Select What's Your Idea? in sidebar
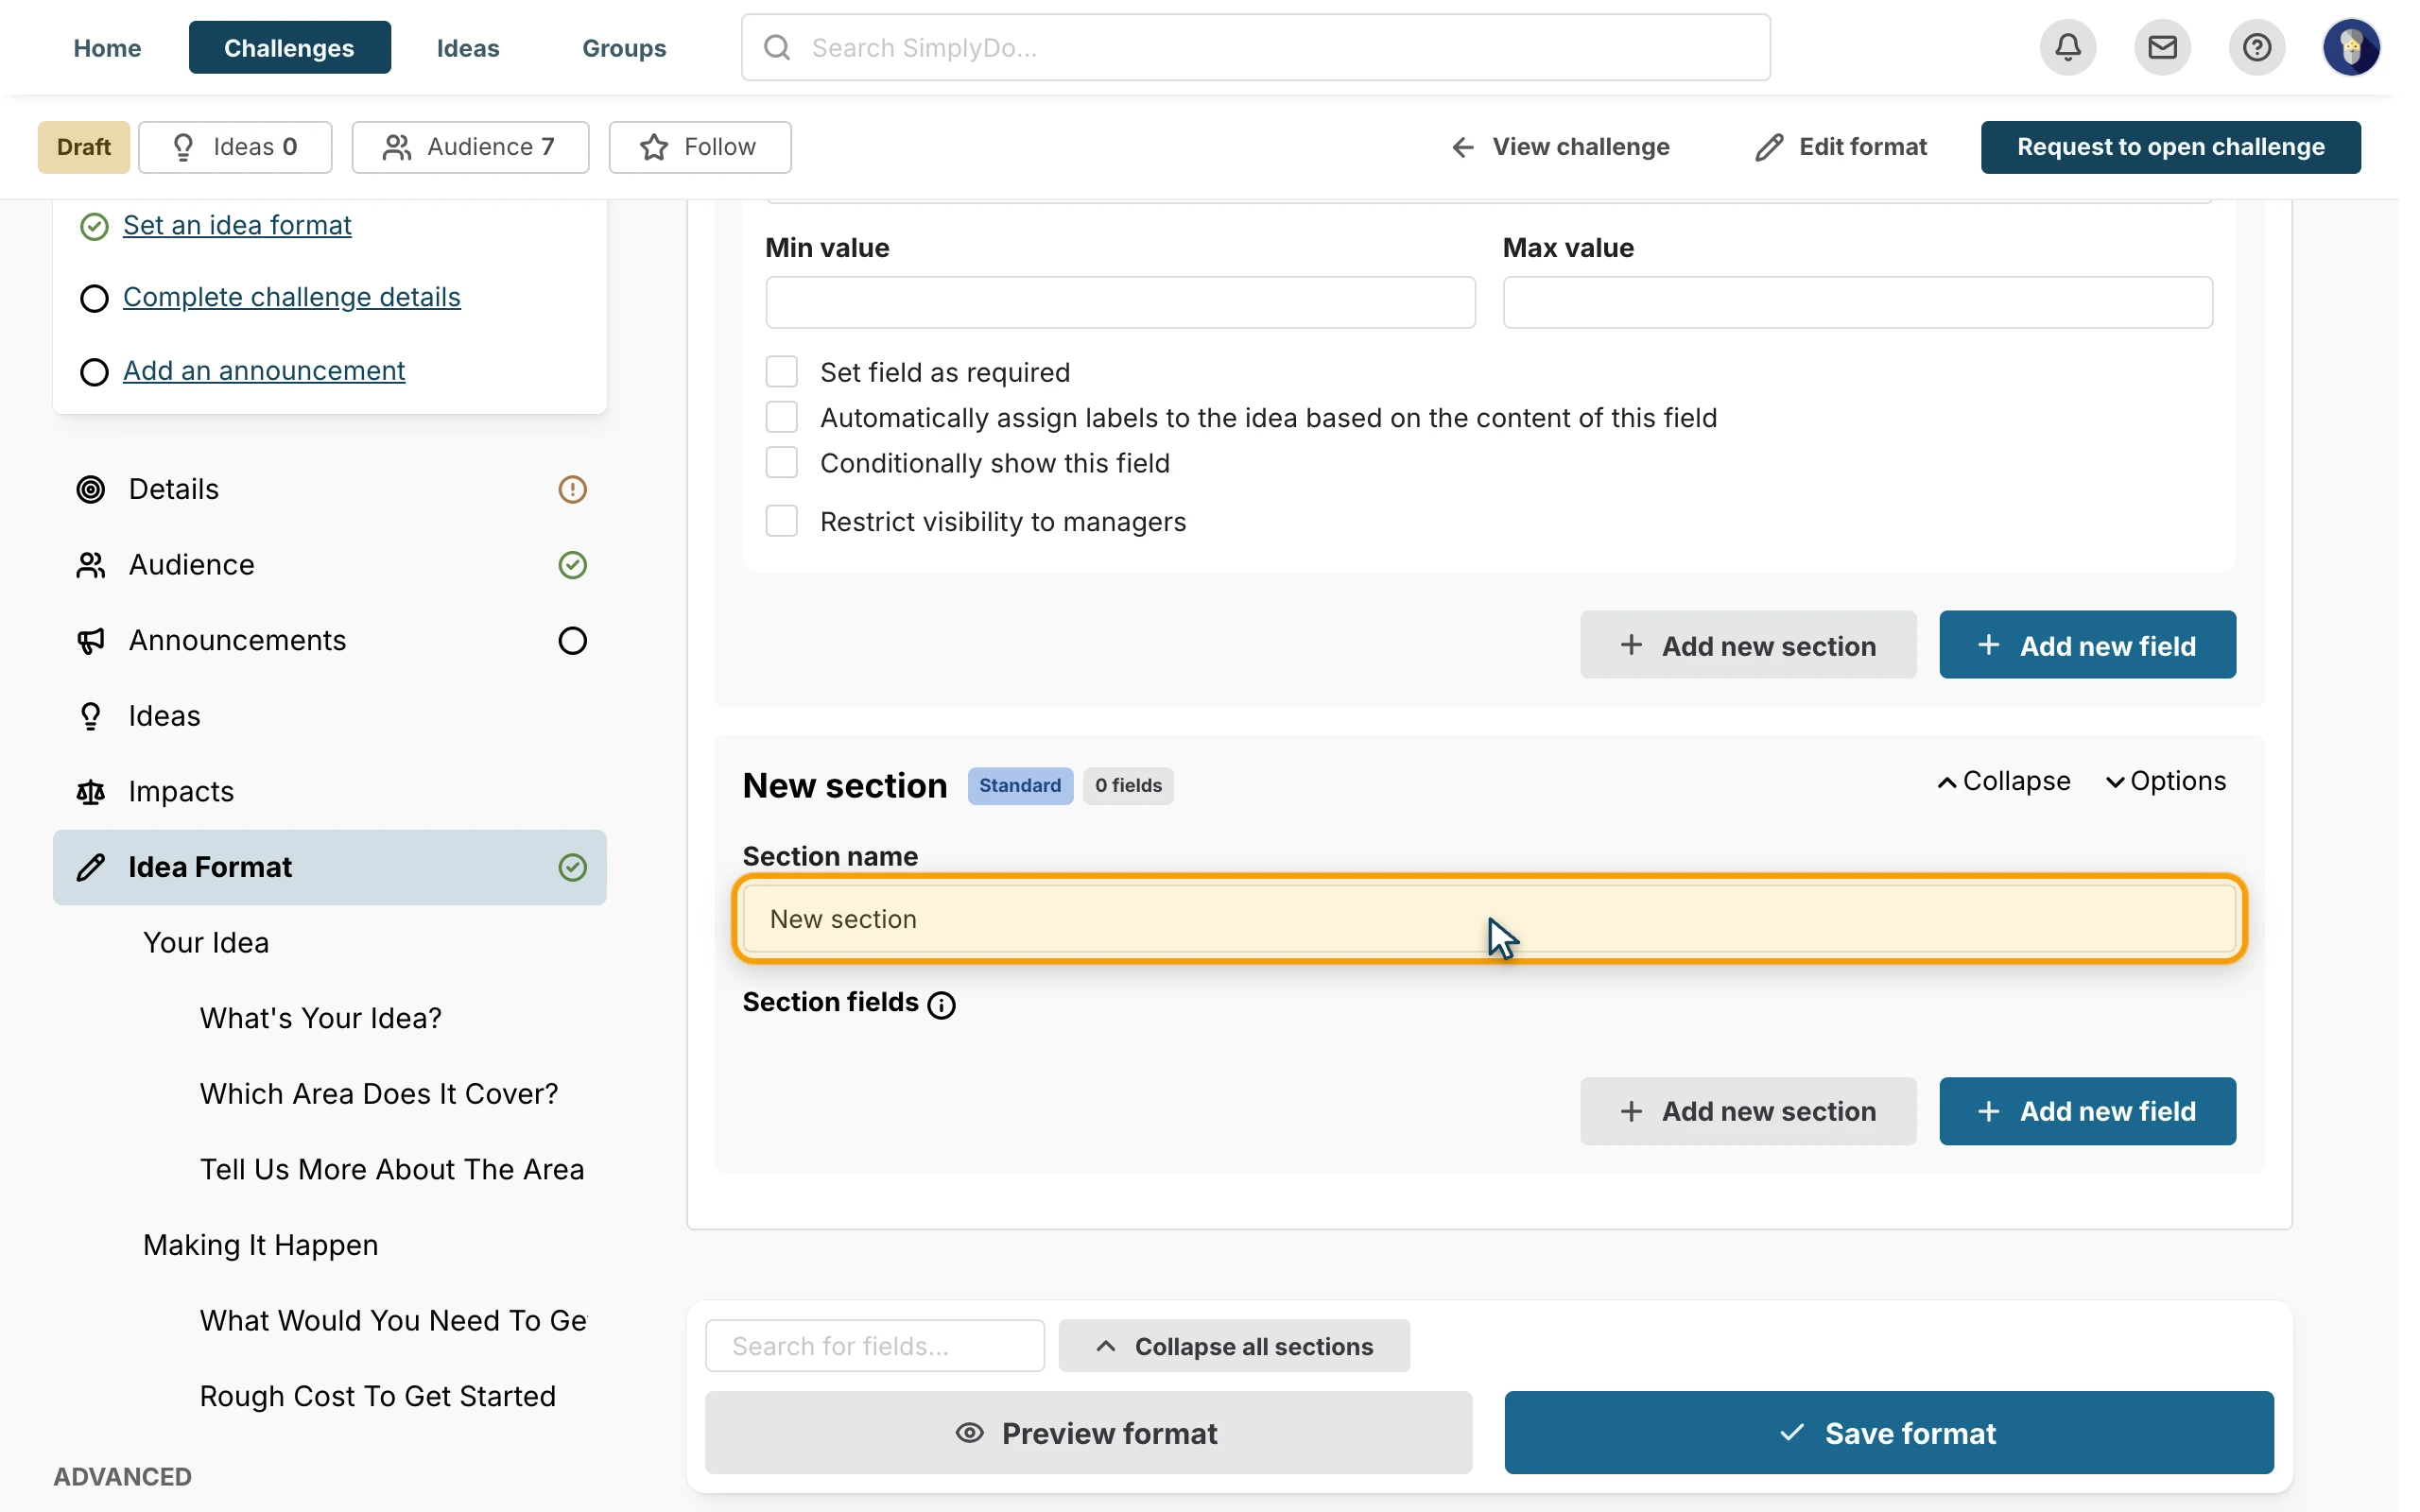 (x=321, y=1018)
